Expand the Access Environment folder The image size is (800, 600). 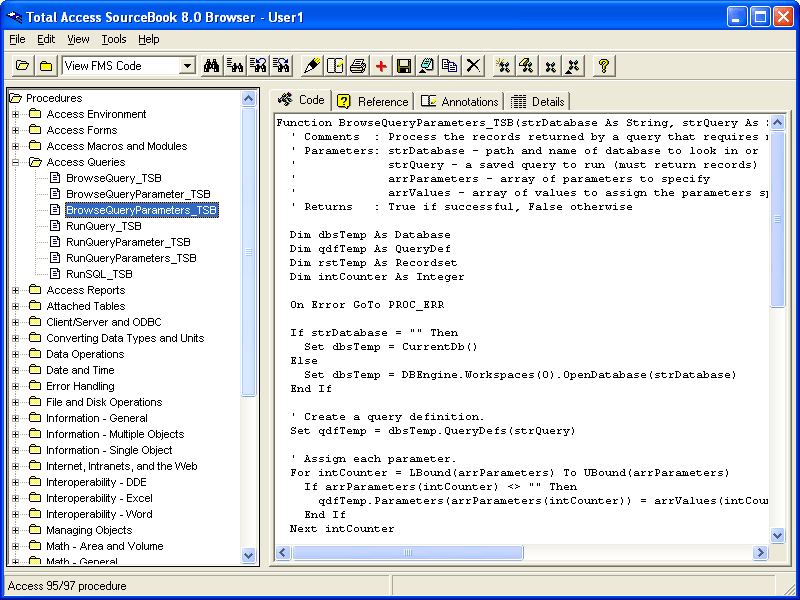[x=15, y=114]
